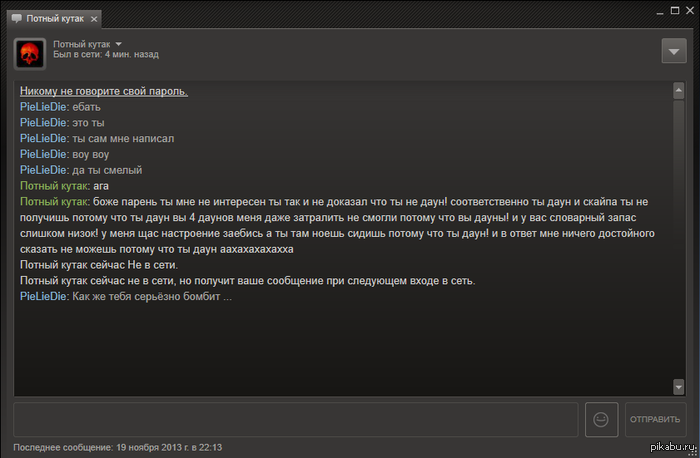Click the speech bubble icon on the chat tab

click(16, 18)
